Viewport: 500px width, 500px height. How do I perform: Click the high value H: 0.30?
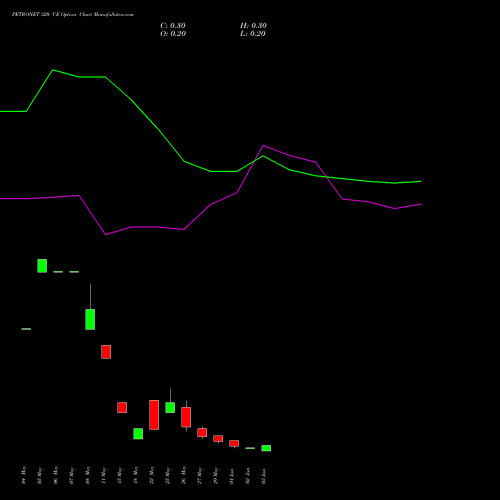(253, 26)
